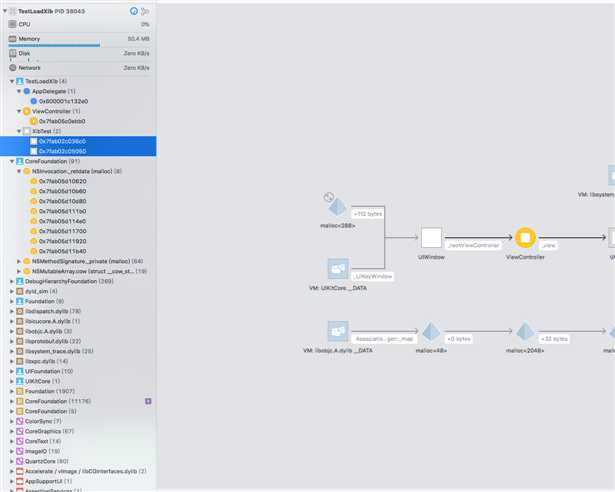Select the UIFoundation (10) row
Image resolution: width=615 pixels, height=492 pixels.
[78, 371]
